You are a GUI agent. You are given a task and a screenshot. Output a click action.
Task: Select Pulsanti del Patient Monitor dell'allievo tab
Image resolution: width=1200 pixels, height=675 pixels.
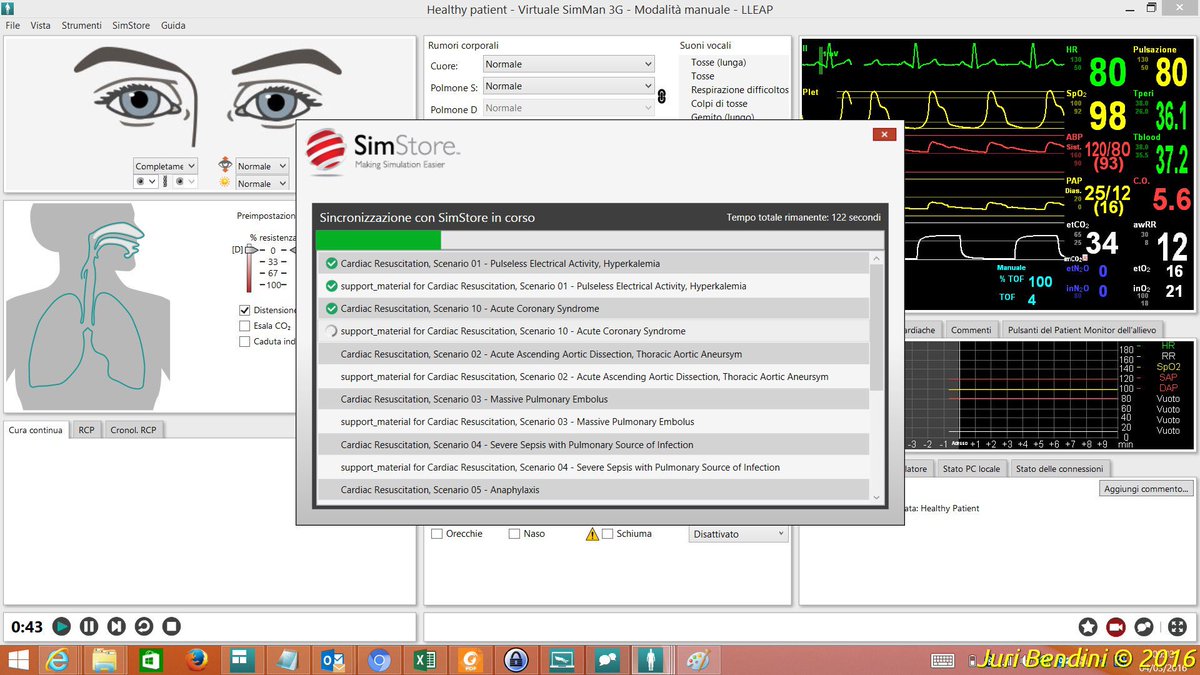(1081, 330)
